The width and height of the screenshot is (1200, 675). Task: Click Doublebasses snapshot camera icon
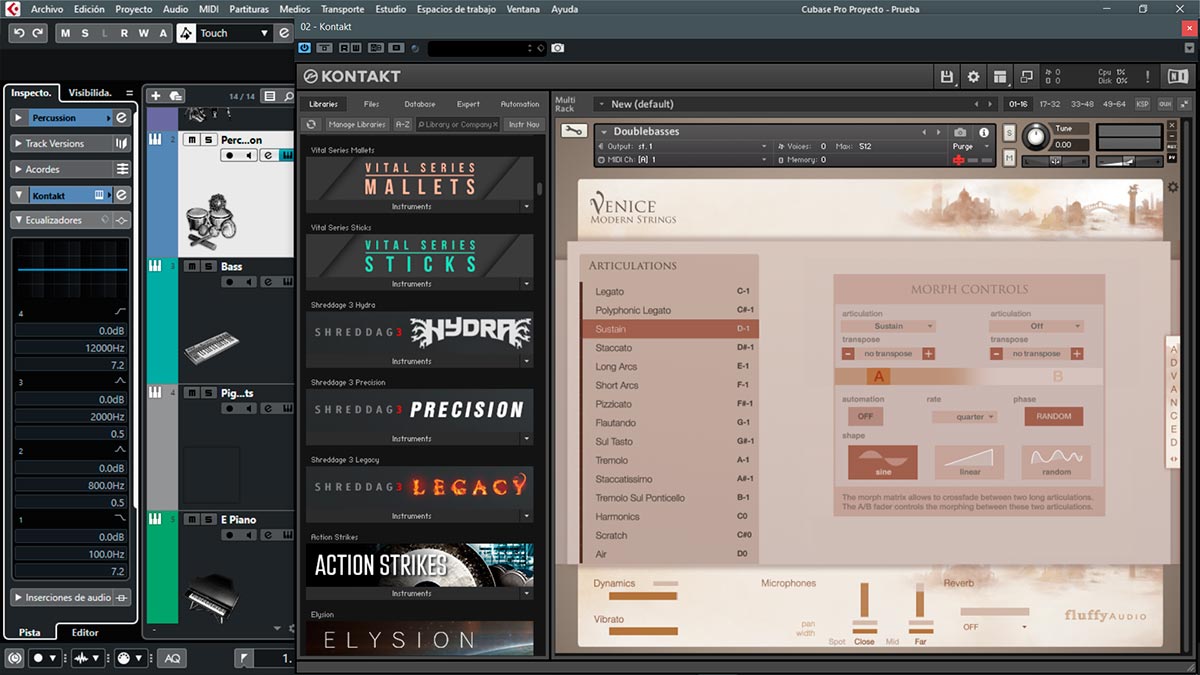pos(960,132)
